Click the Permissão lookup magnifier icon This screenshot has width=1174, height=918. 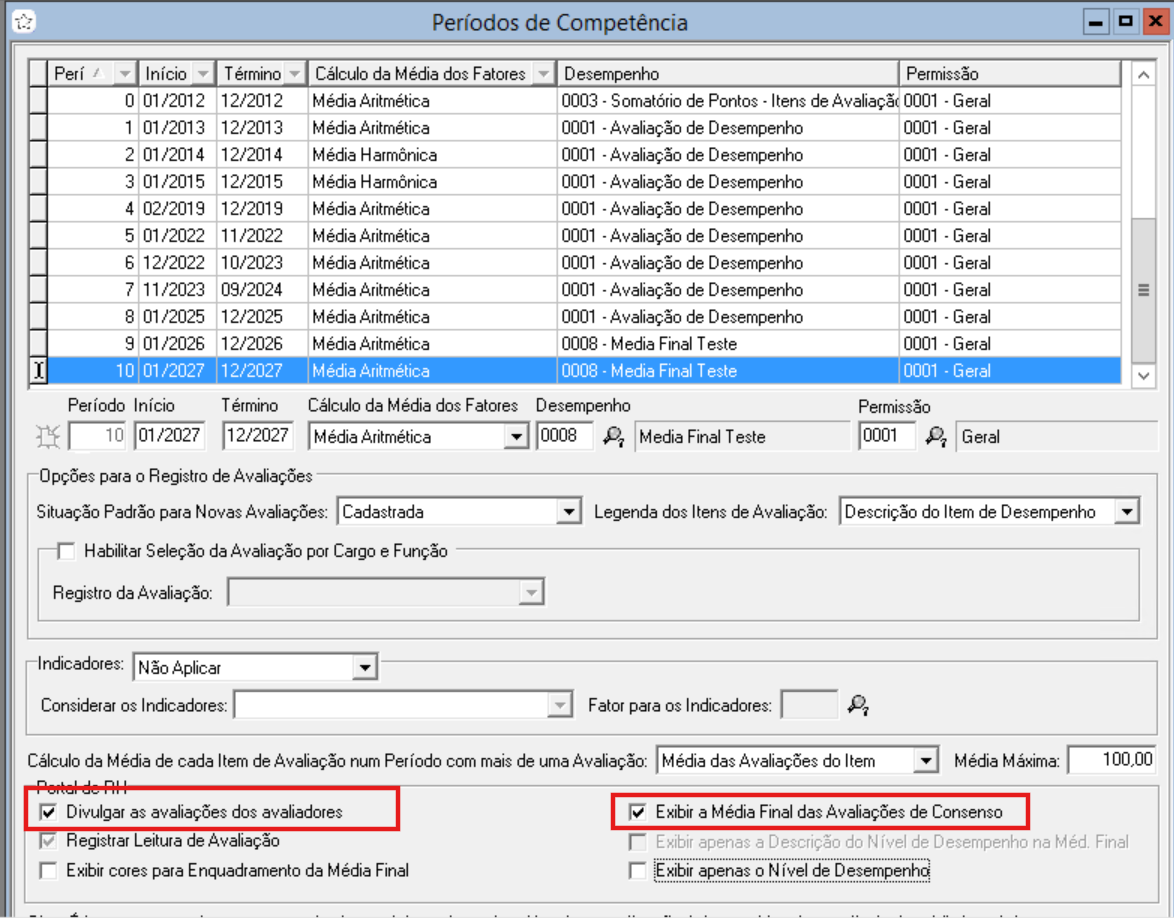935,436
